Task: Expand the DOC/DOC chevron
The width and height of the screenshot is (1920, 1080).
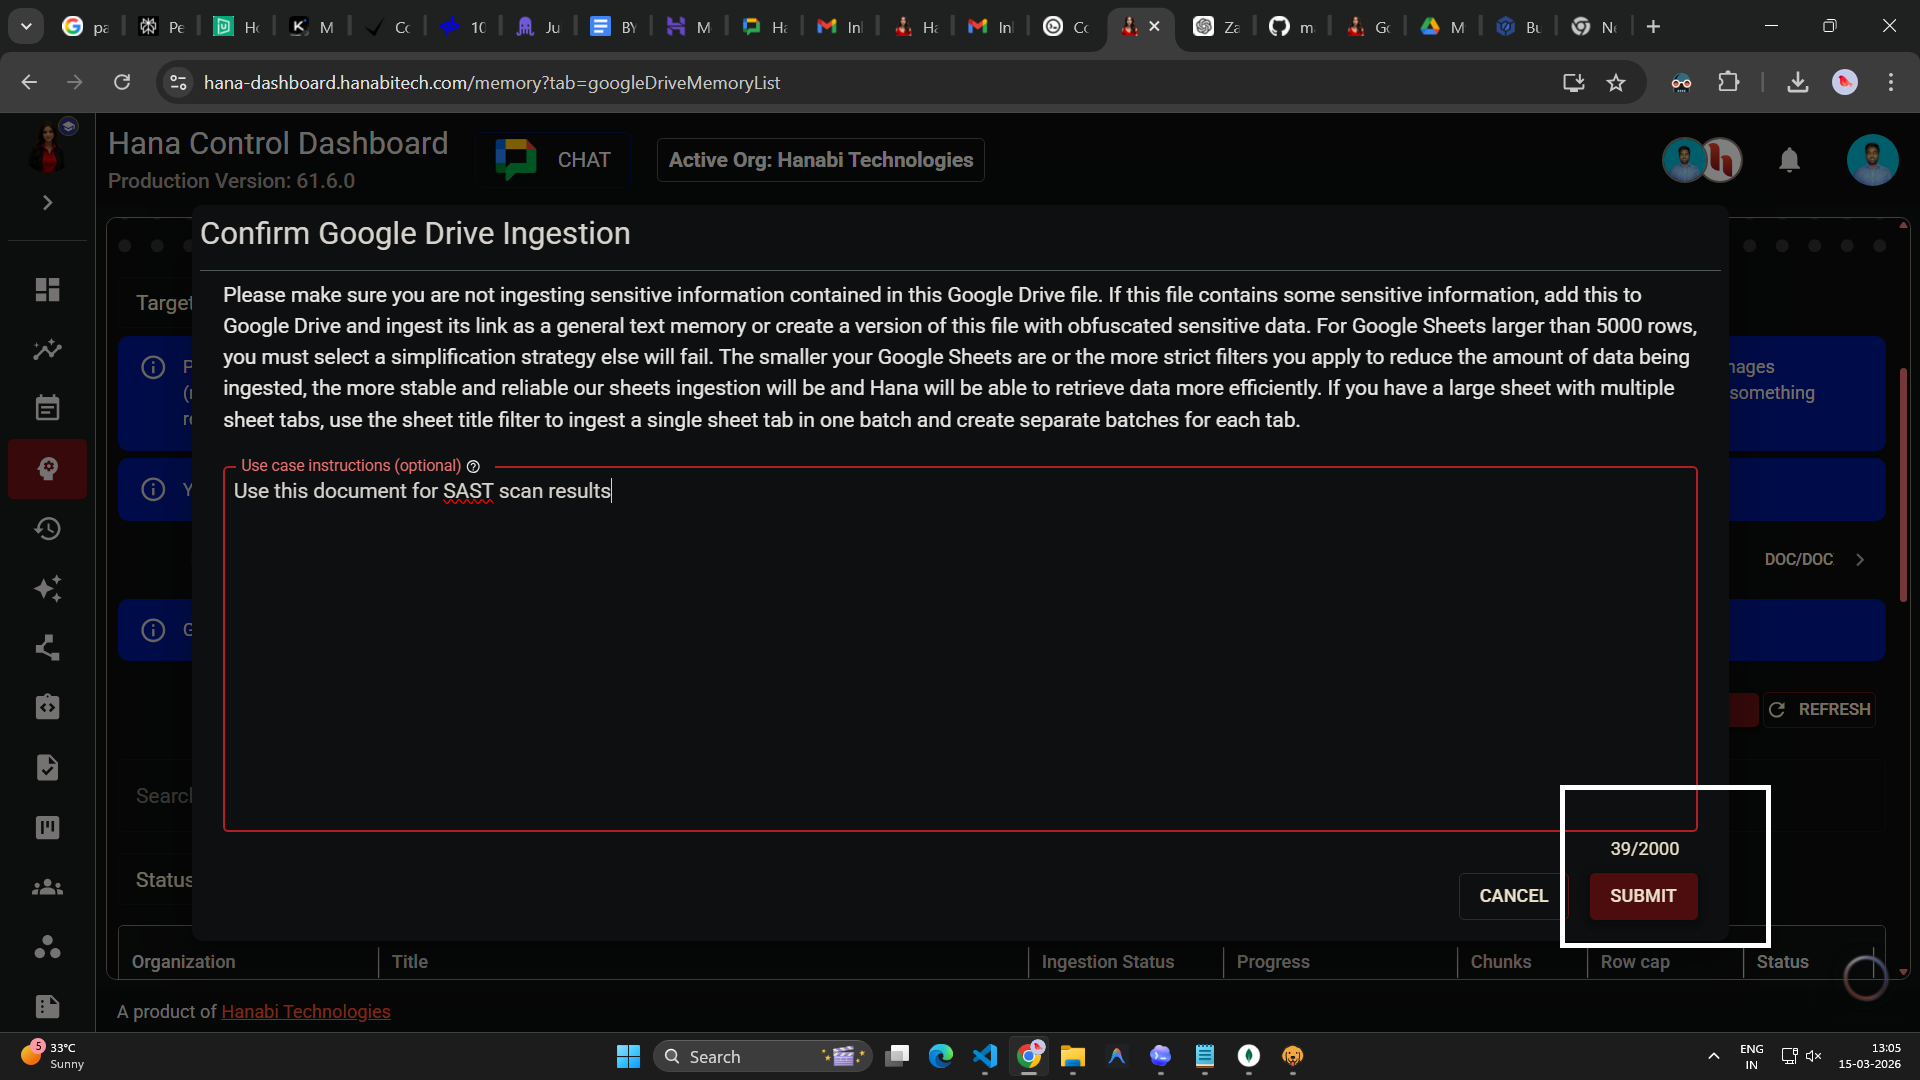Action: 1860,560
